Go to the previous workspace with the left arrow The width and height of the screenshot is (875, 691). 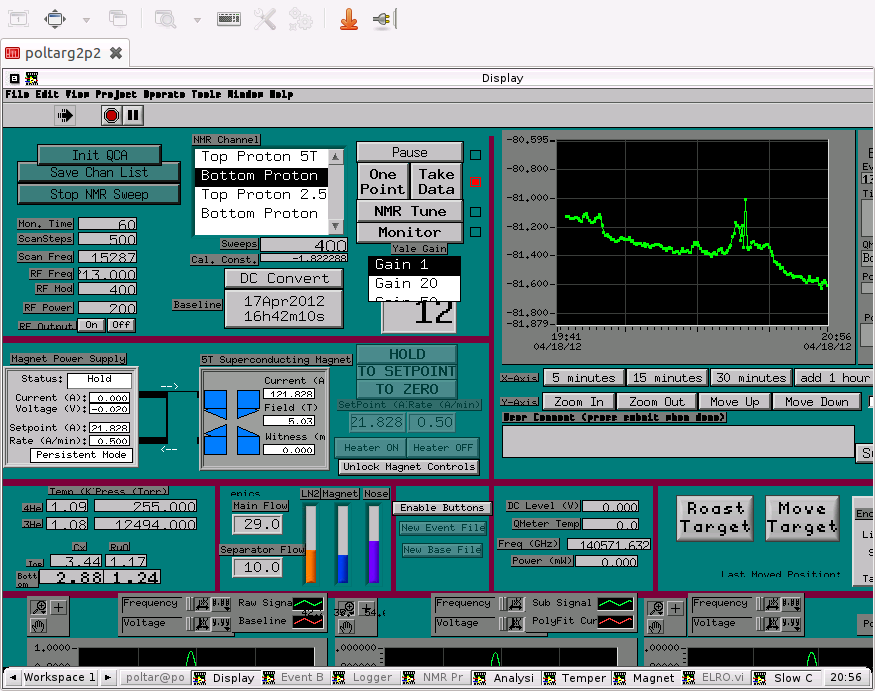(13, 678)
